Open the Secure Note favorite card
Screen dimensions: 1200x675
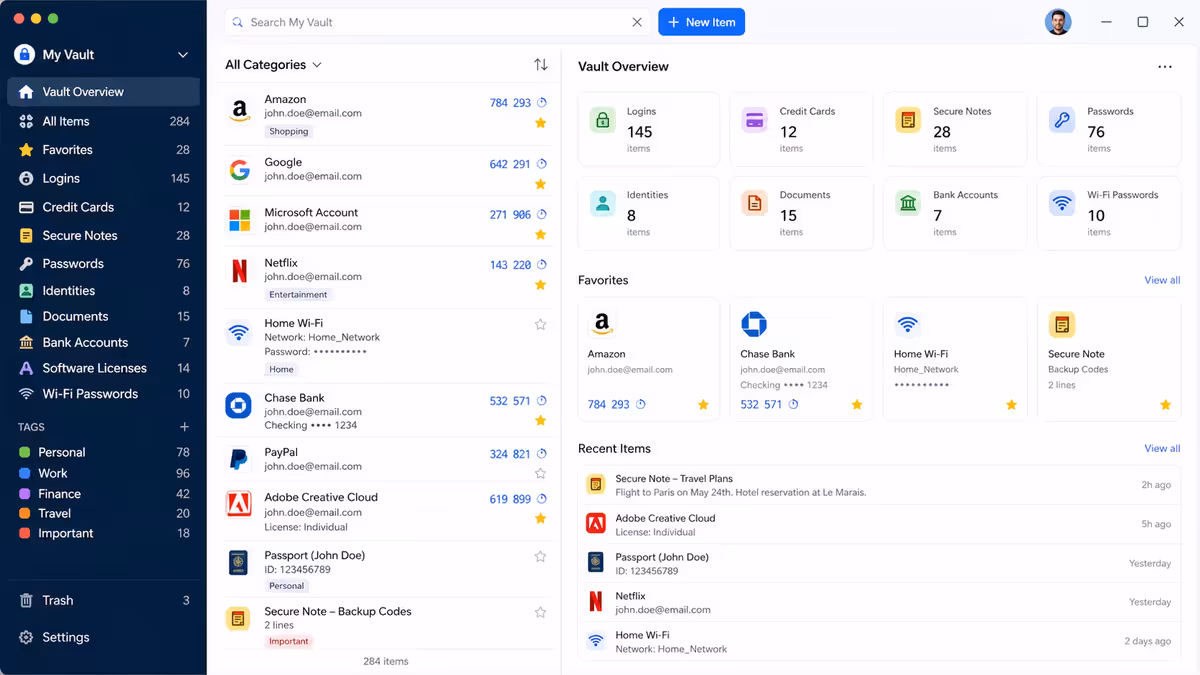click(1109, 359)
